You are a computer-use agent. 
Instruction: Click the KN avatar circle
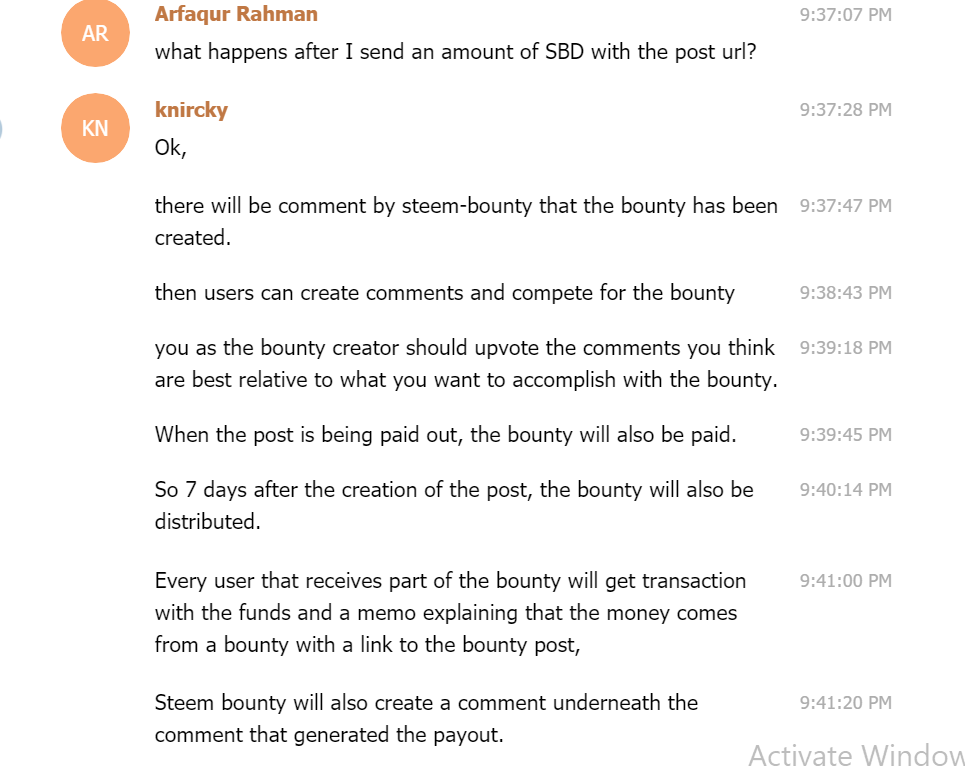click(x=95, y=128)
